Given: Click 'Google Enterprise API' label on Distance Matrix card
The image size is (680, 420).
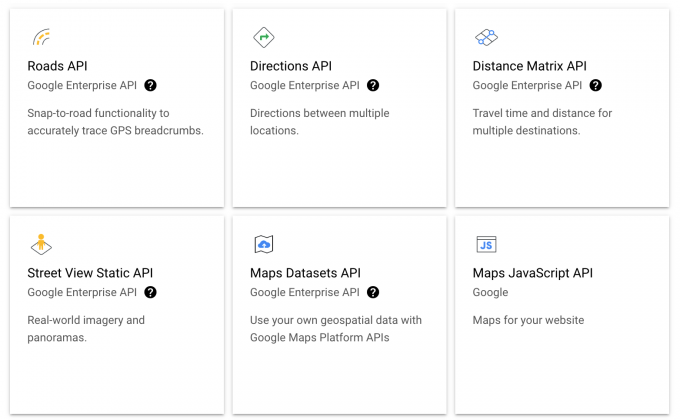Looking at the screenshot, I should (x=527, y=85).
